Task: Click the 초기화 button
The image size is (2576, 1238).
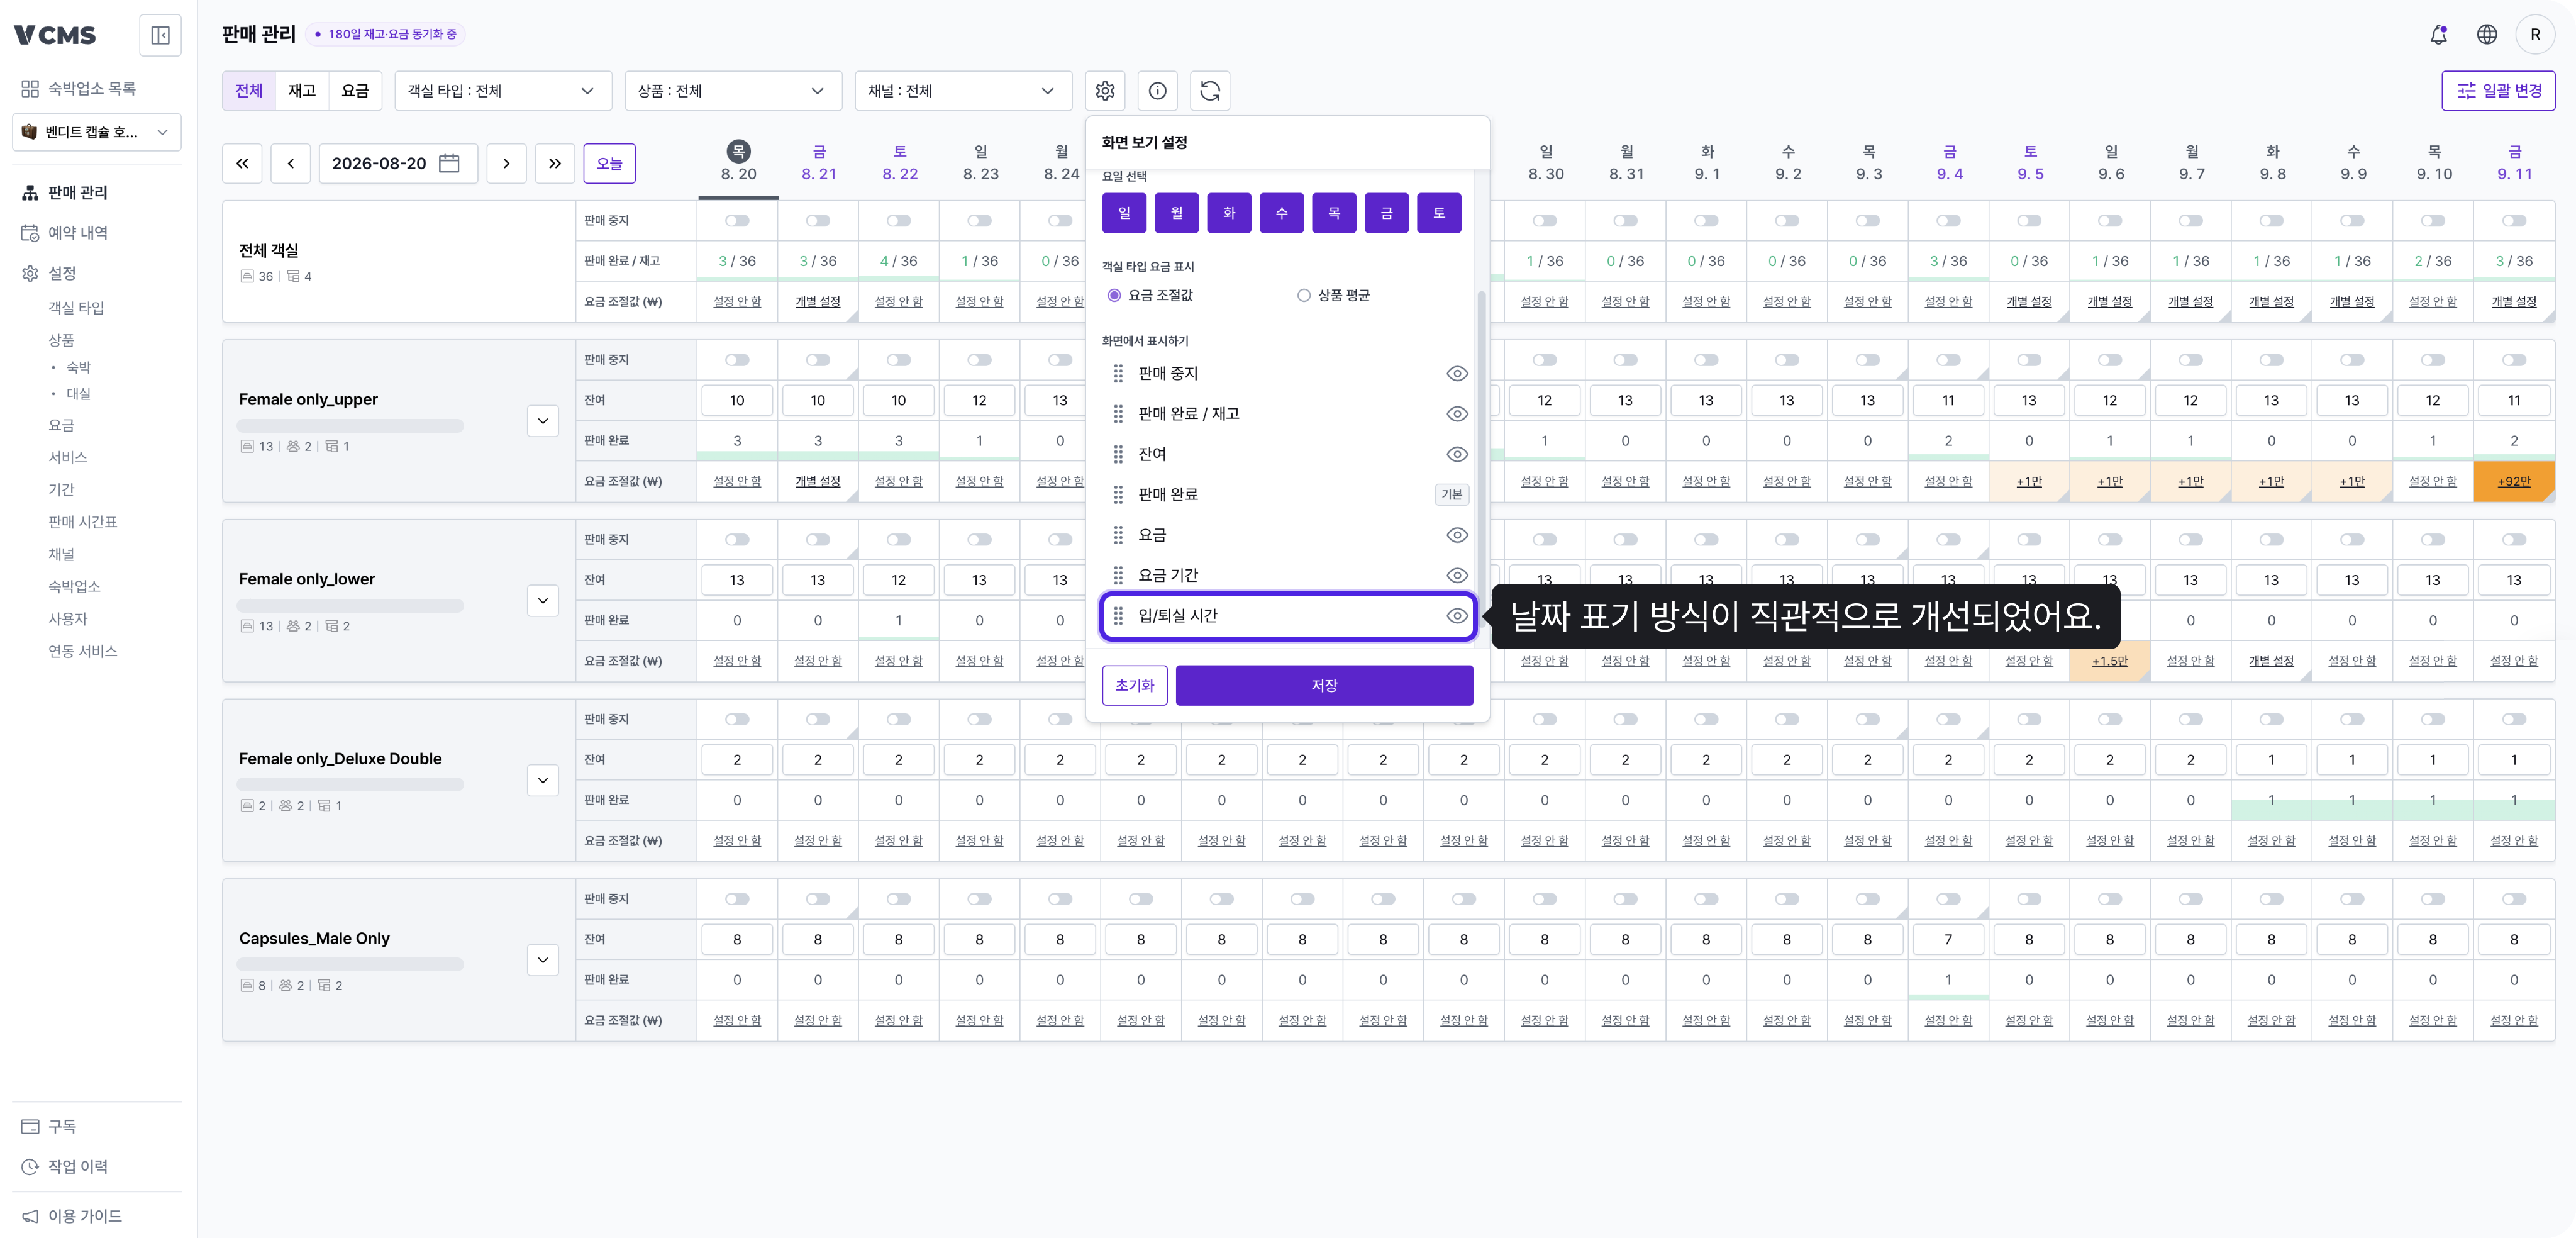Action: click(x=1135, y=685)
